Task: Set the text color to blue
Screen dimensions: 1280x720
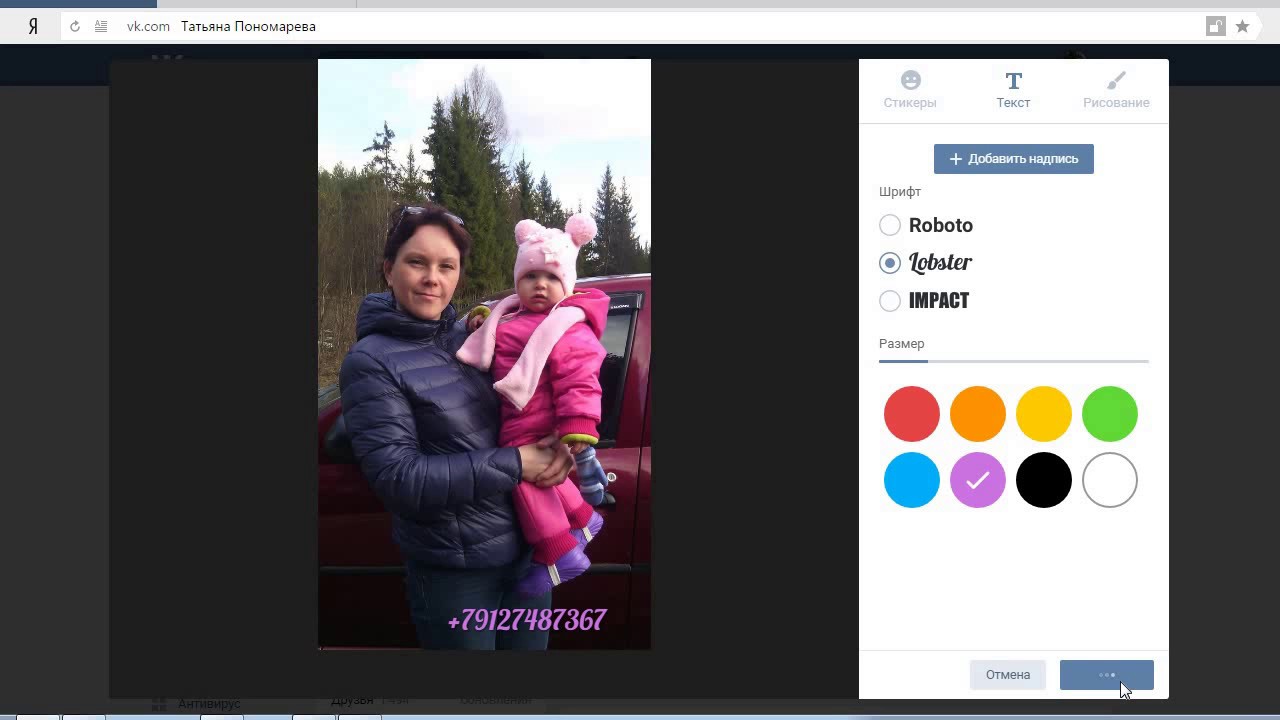Action: pos(912,480)
